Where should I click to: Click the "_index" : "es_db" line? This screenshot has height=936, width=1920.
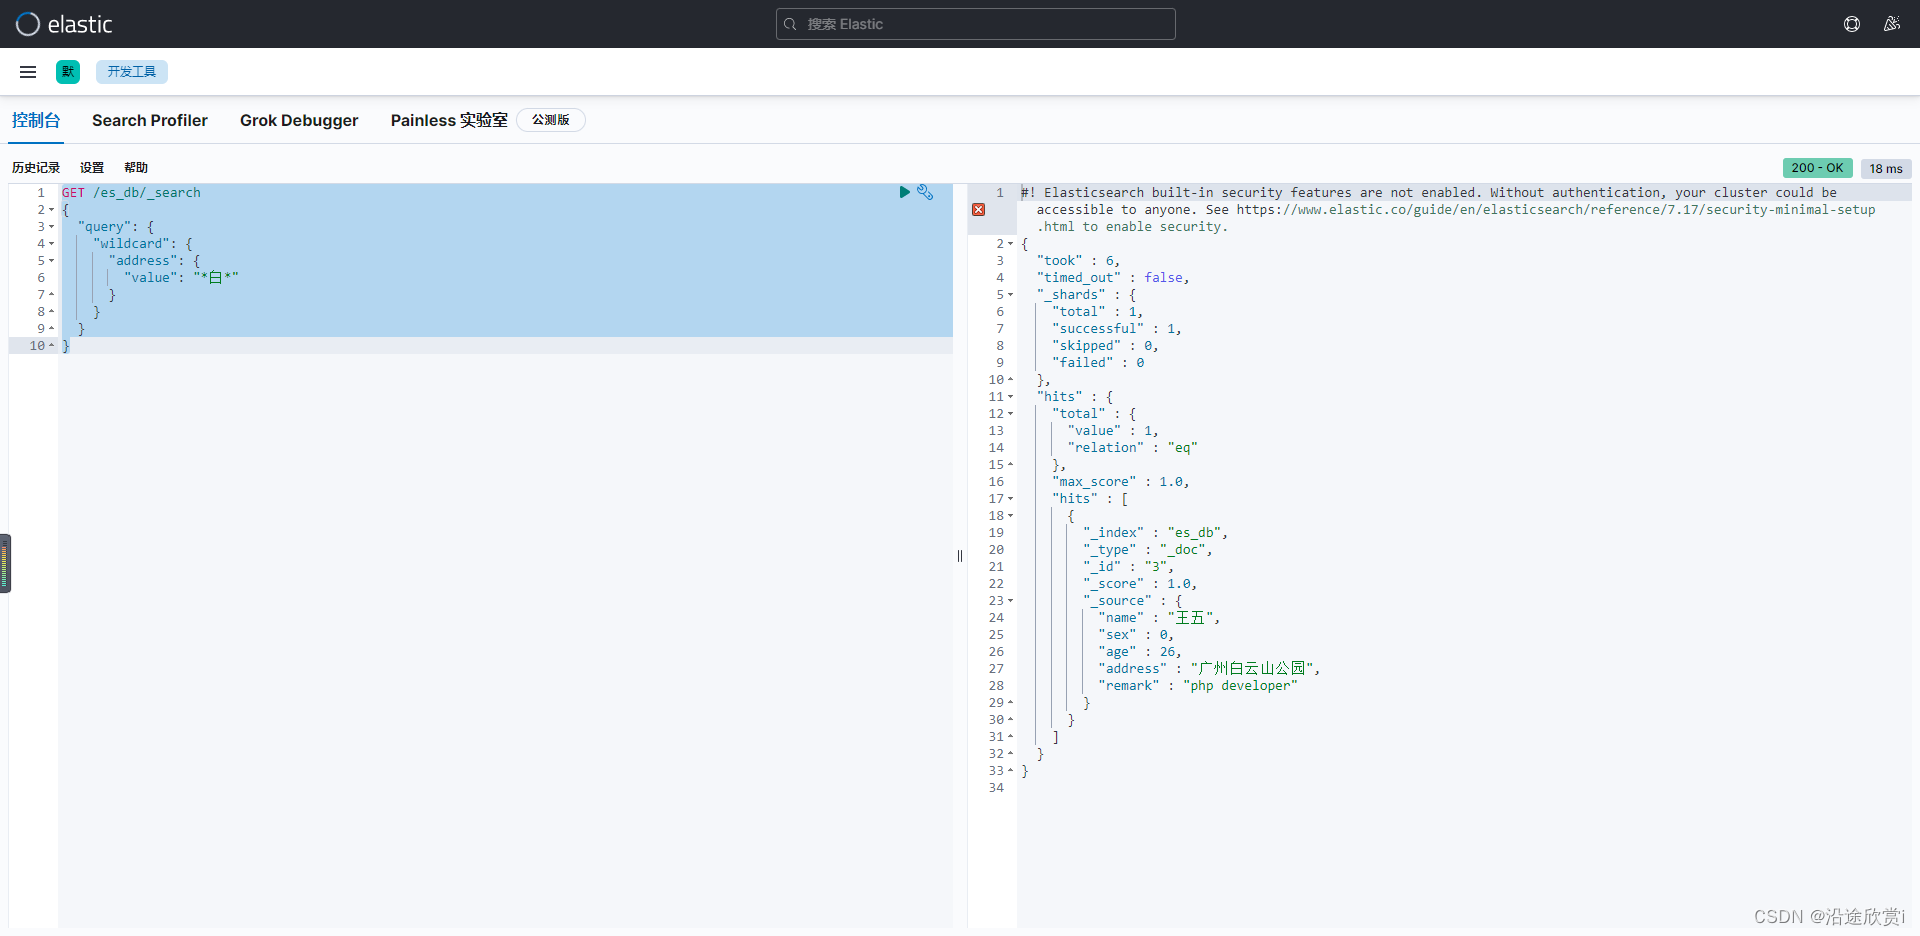(1155, 533)
